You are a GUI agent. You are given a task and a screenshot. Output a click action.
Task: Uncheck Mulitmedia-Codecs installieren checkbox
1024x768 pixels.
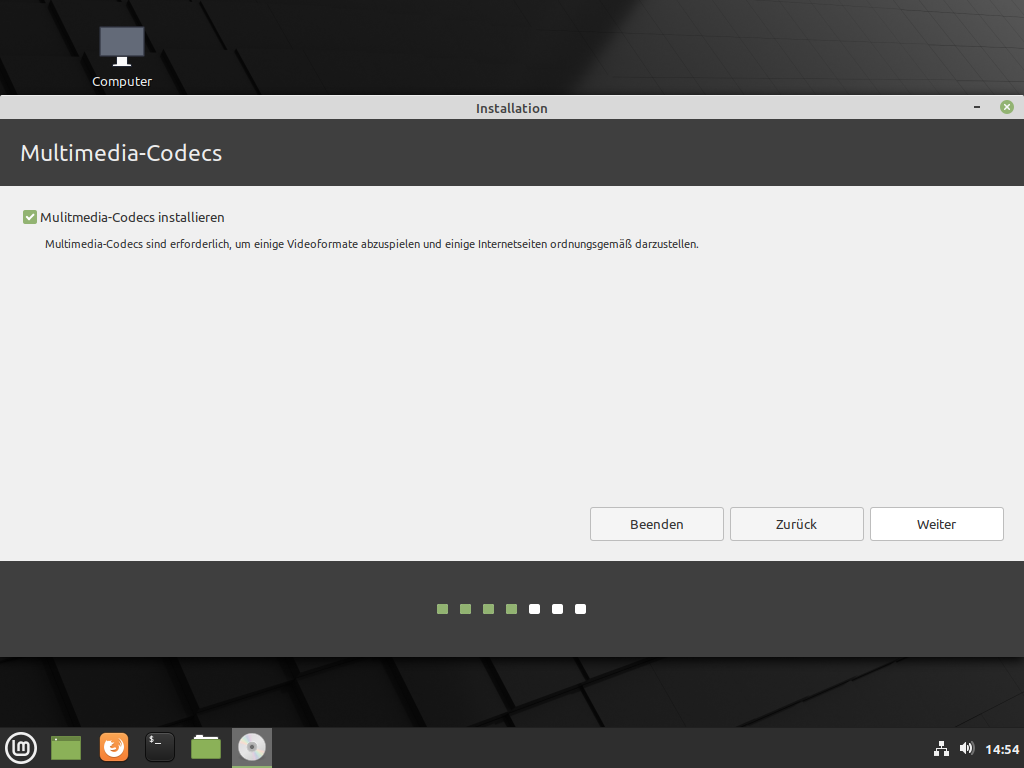[30, 217]
